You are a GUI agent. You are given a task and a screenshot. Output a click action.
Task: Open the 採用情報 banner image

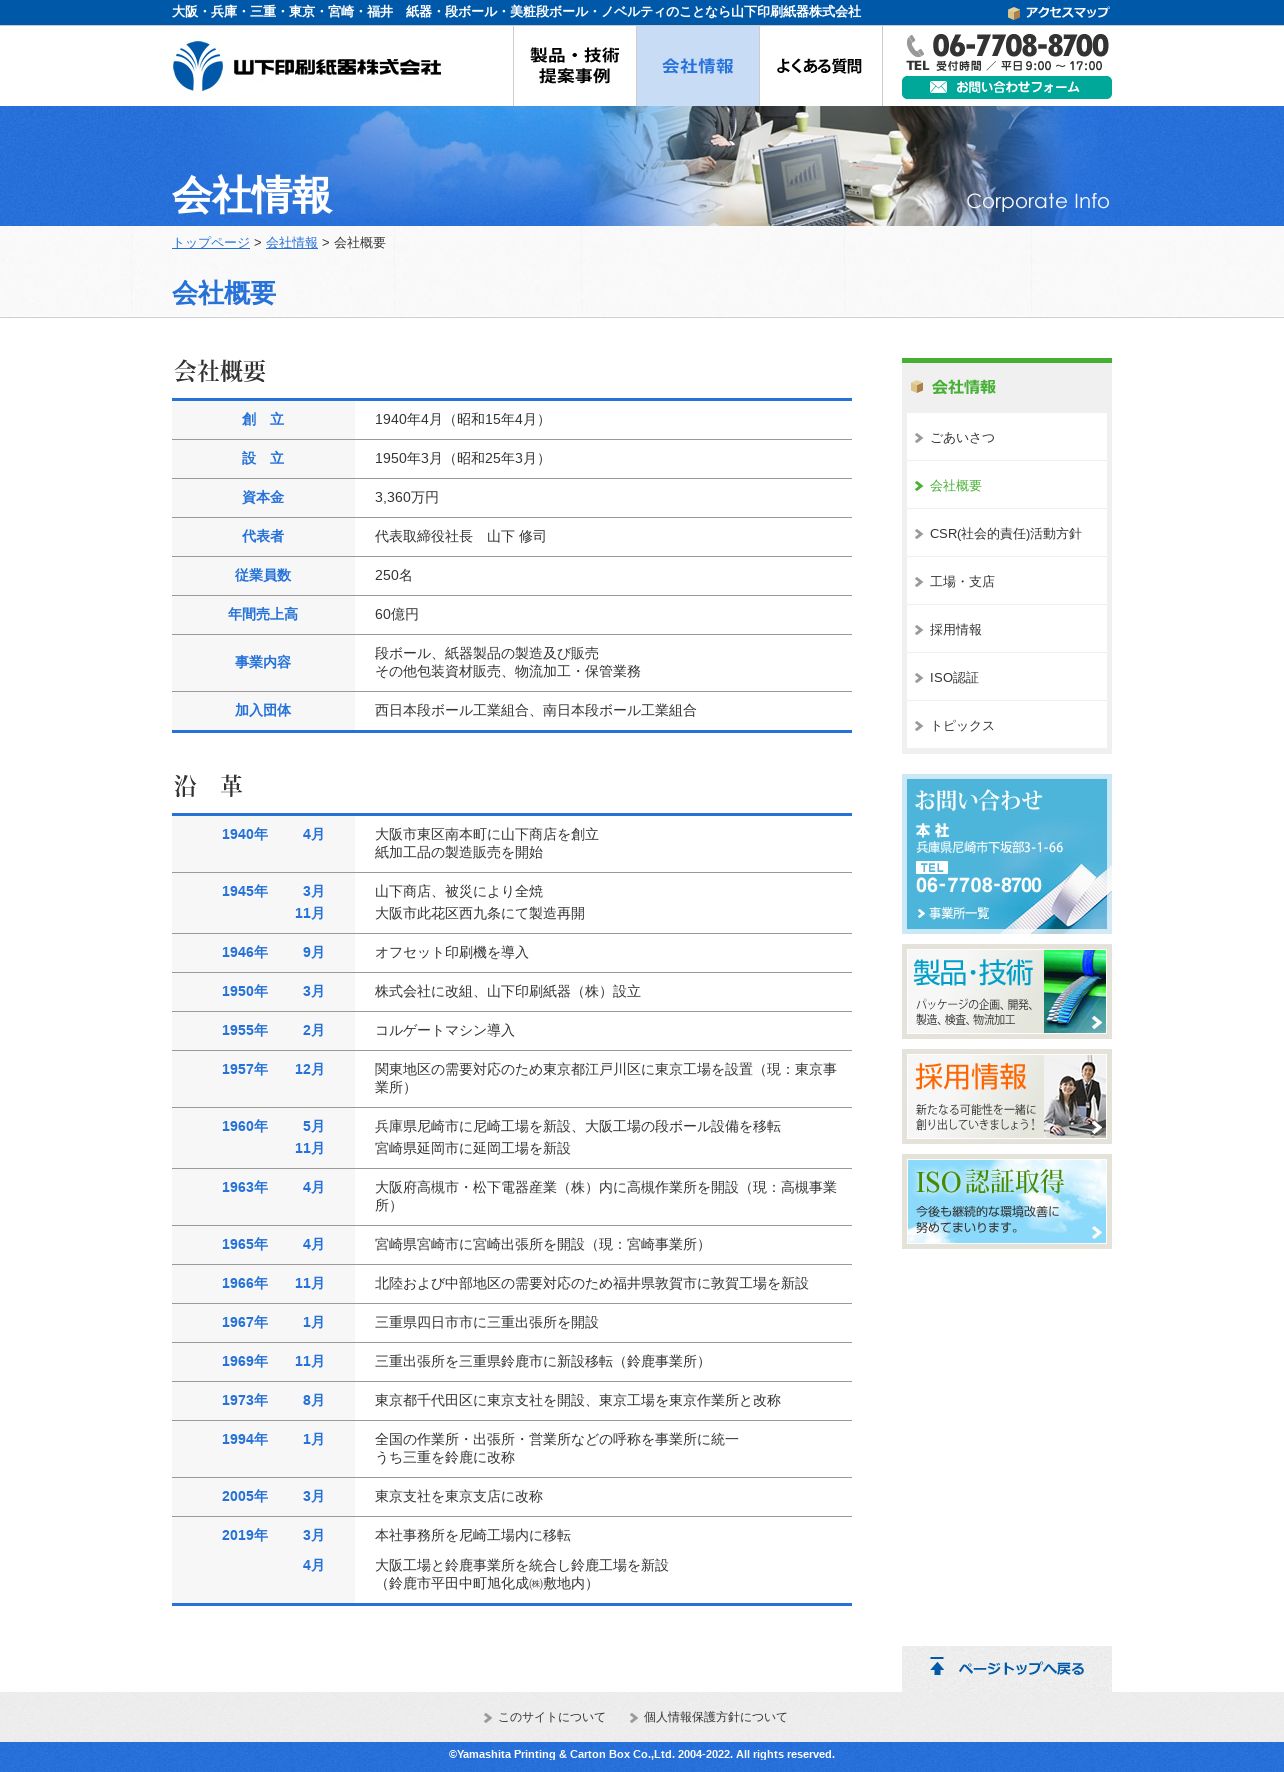click(x=1006, y=1096)
